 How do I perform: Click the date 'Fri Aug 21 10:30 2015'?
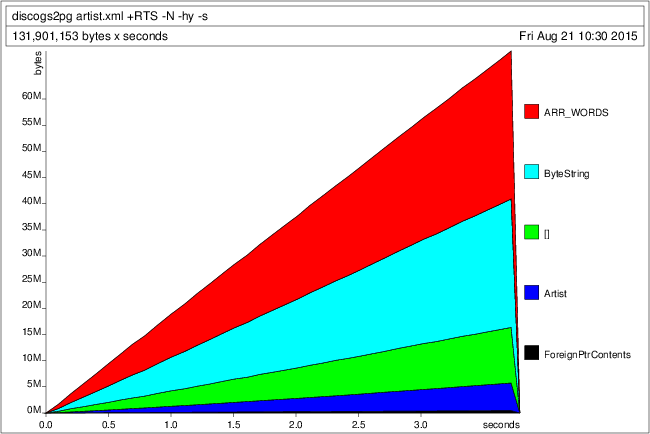pos(578,36)
